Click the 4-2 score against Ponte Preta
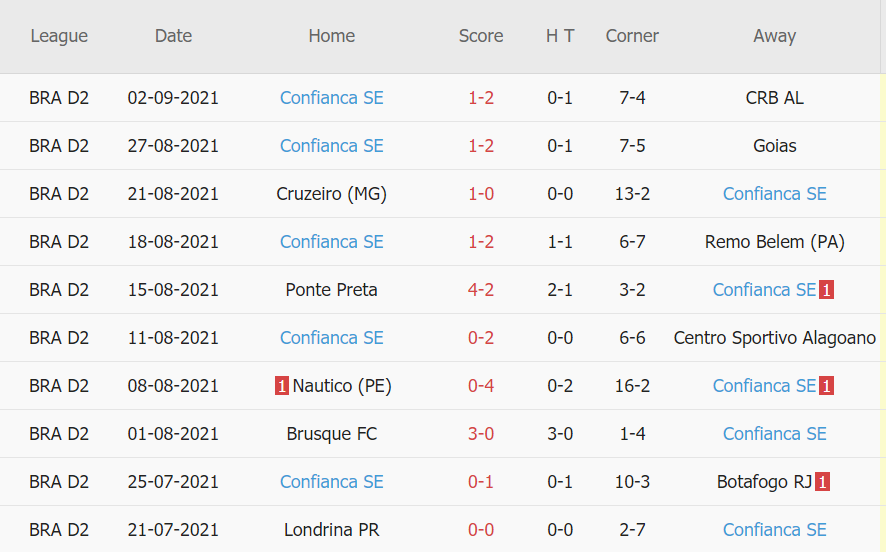This screenshot has width=886, height=552. [481, 290]
